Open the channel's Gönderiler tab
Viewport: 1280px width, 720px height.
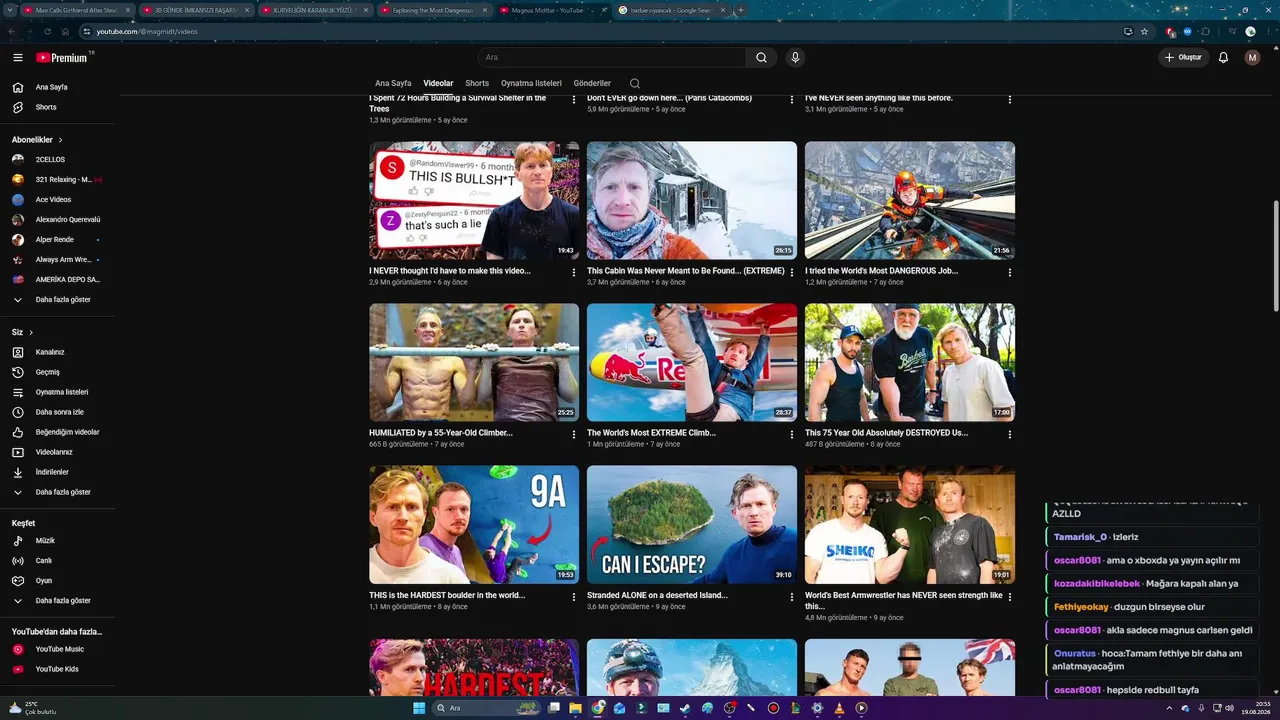[592, 83]
